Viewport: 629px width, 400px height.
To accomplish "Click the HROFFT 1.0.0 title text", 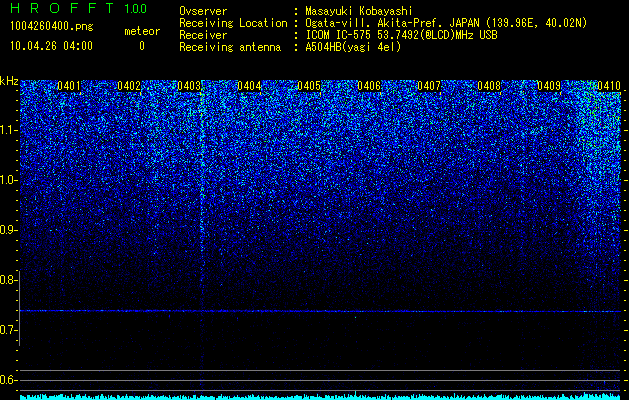I will tap(79, 8).
